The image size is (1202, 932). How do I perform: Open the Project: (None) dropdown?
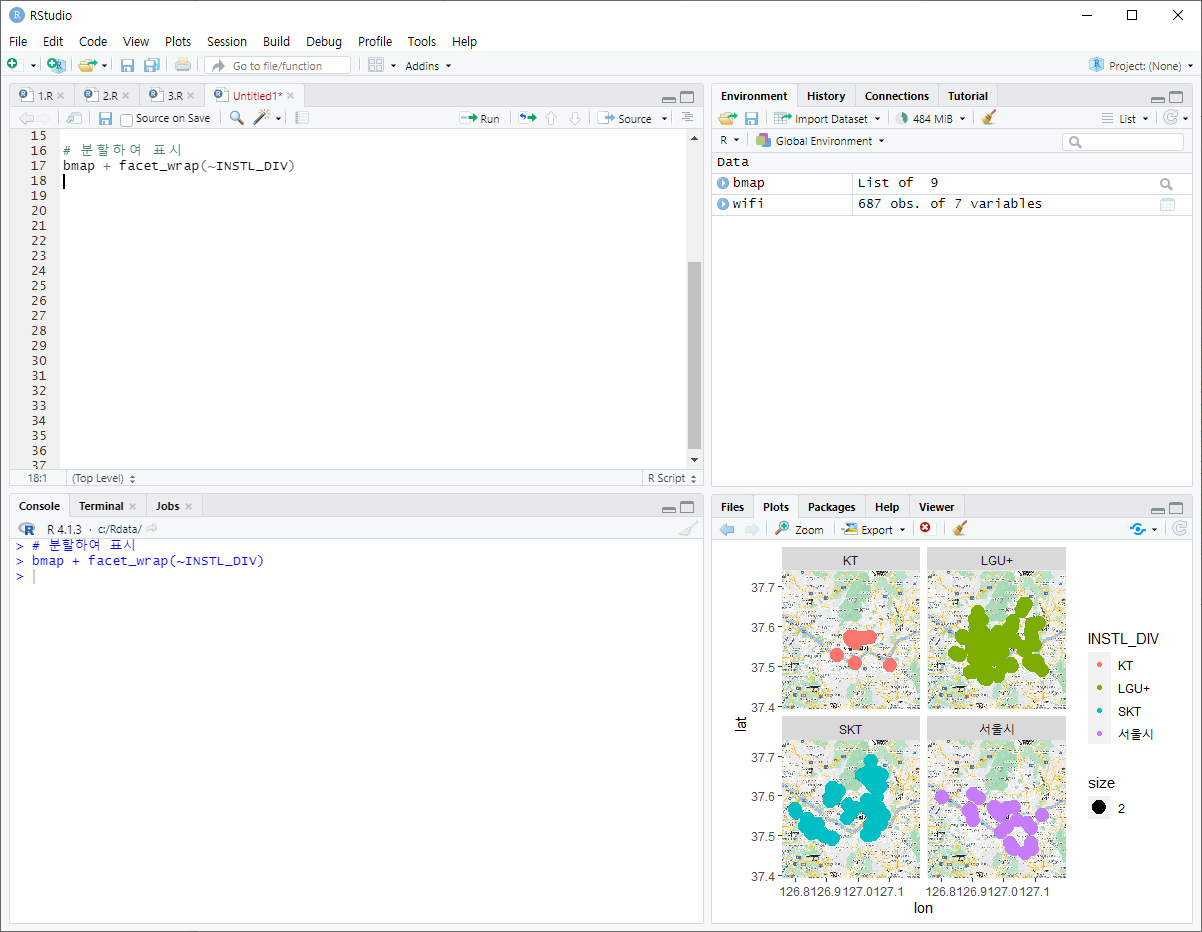(1142, 65)
